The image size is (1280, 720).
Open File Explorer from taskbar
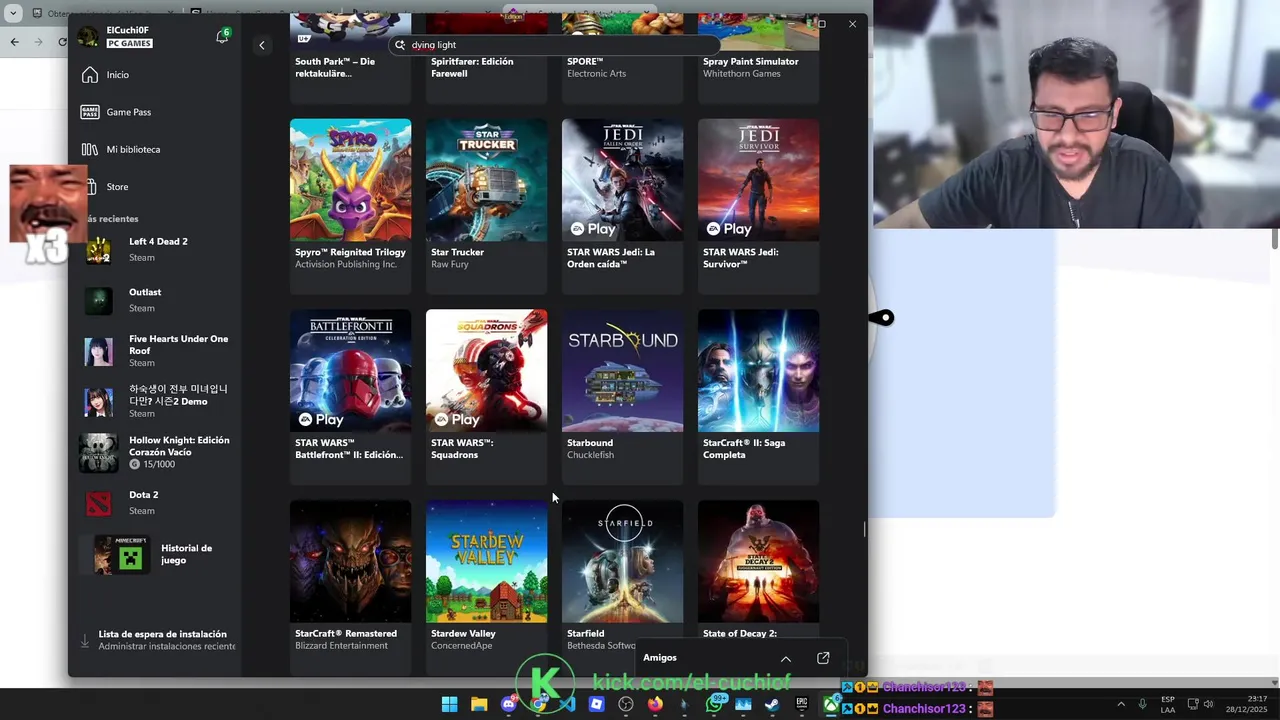point(479,704)
